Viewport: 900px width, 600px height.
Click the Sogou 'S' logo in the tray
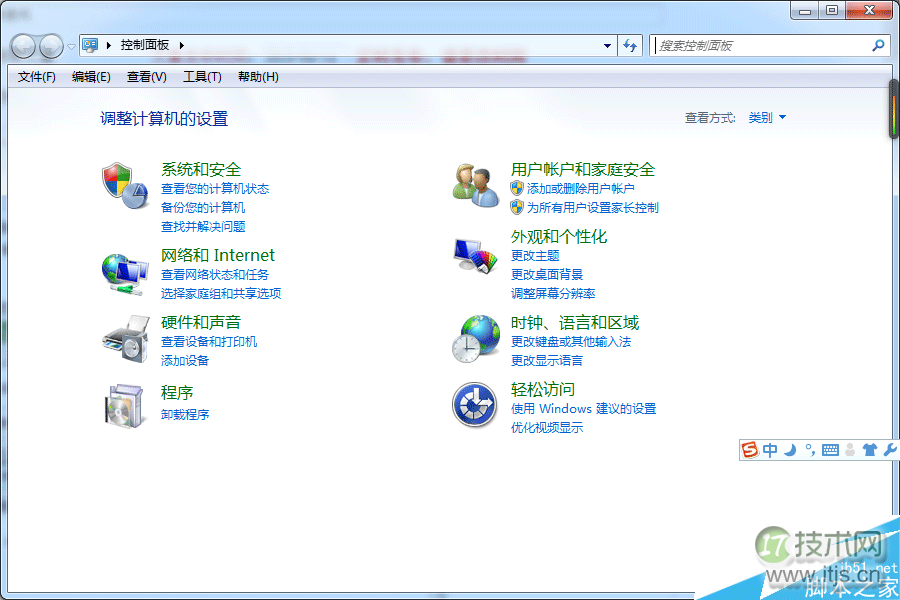pyautogui.click(x=749, y=450)
